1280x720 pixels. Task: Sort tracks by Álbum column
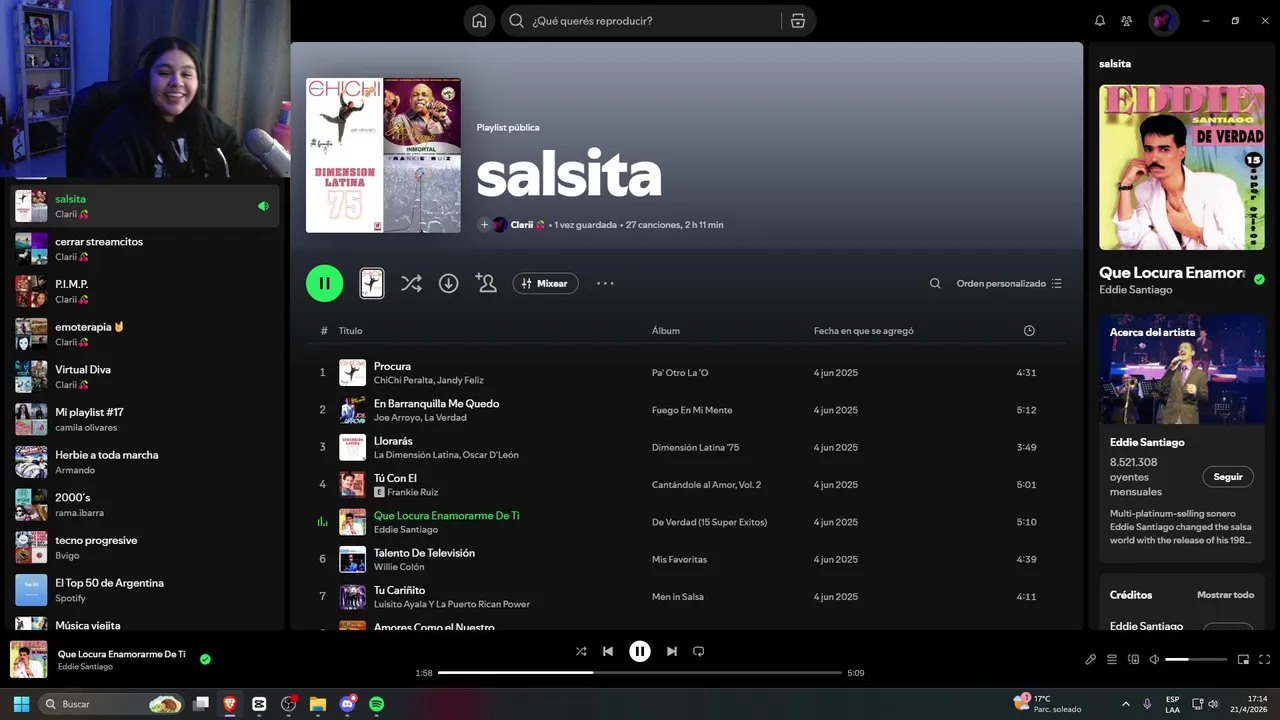(666, 331)
